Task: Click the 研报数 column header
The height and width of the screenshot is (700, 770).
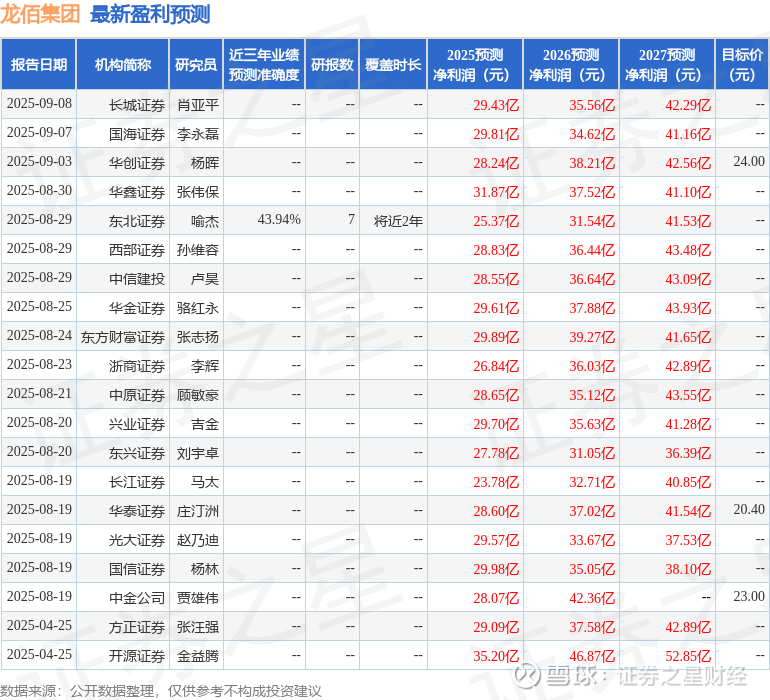Action: 332,64
